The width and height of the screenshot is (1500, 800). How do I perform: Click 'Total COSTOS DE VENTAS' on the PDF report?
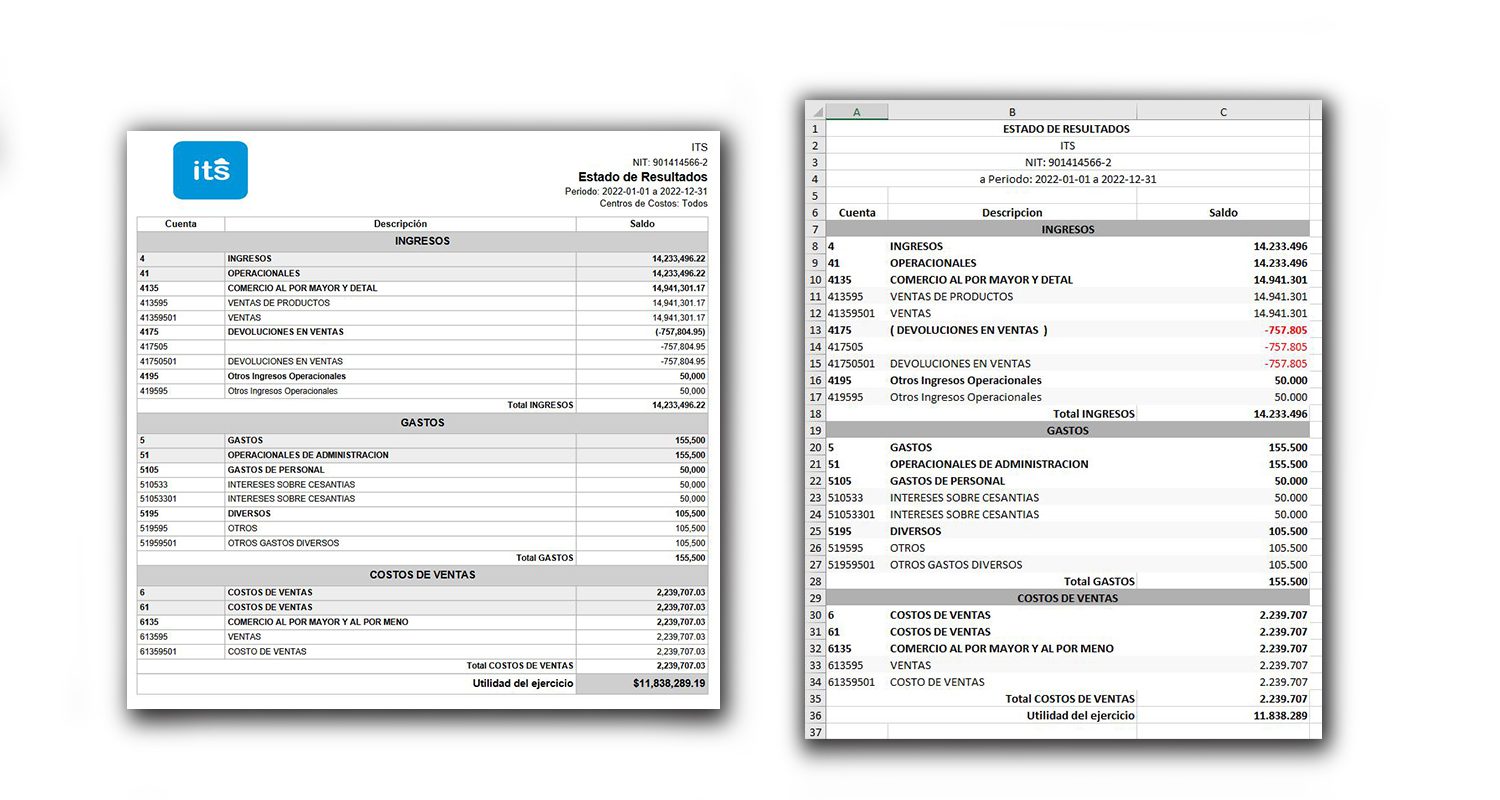tap(520, 666)
